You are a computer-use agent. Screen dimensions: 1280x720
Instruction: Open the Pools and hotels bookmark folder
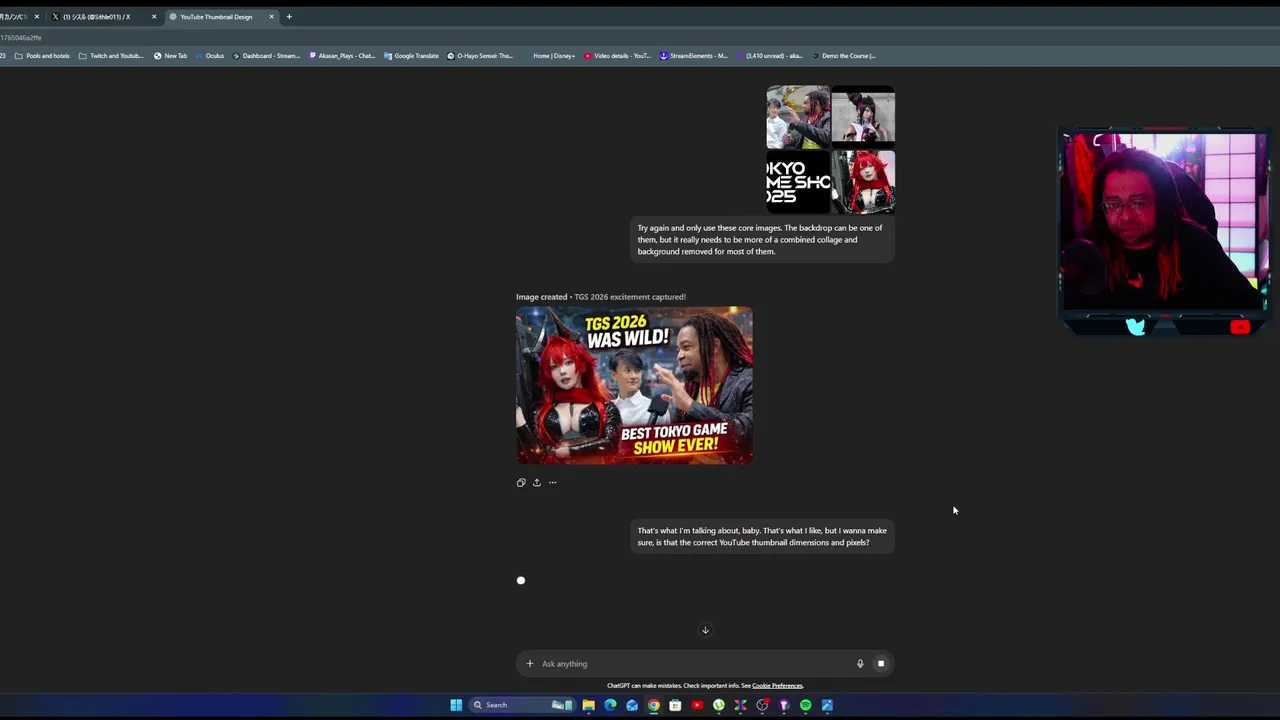[42, 56]
